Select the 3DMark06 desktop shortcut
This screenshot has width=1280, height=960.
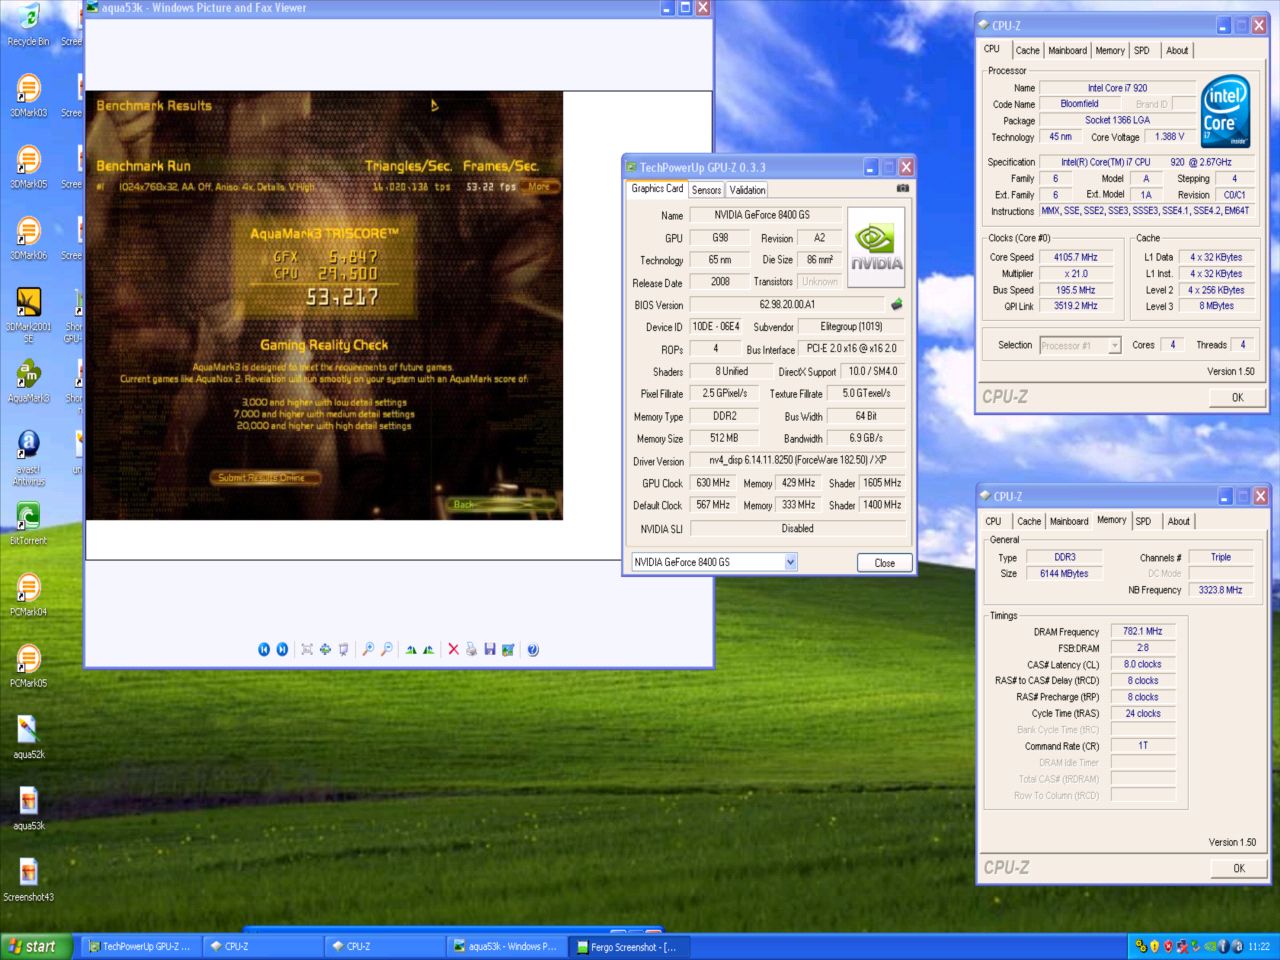point(29,239)
